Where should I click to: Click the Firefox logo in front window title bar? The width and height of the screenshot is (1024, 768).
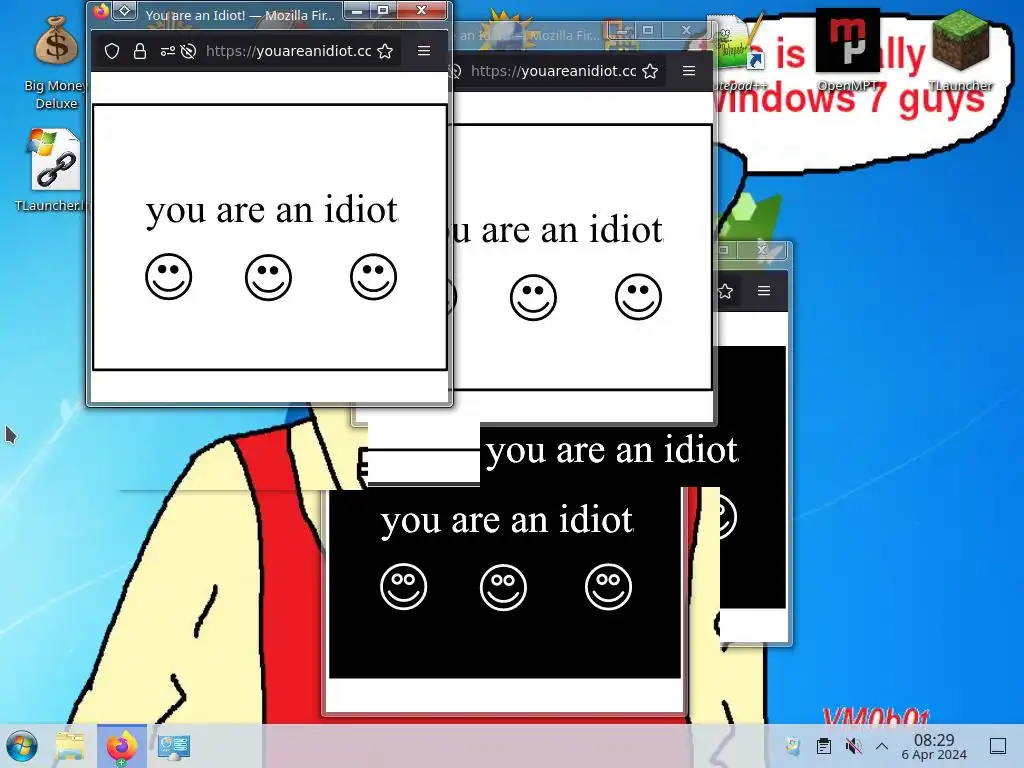[x=101, y=11]
